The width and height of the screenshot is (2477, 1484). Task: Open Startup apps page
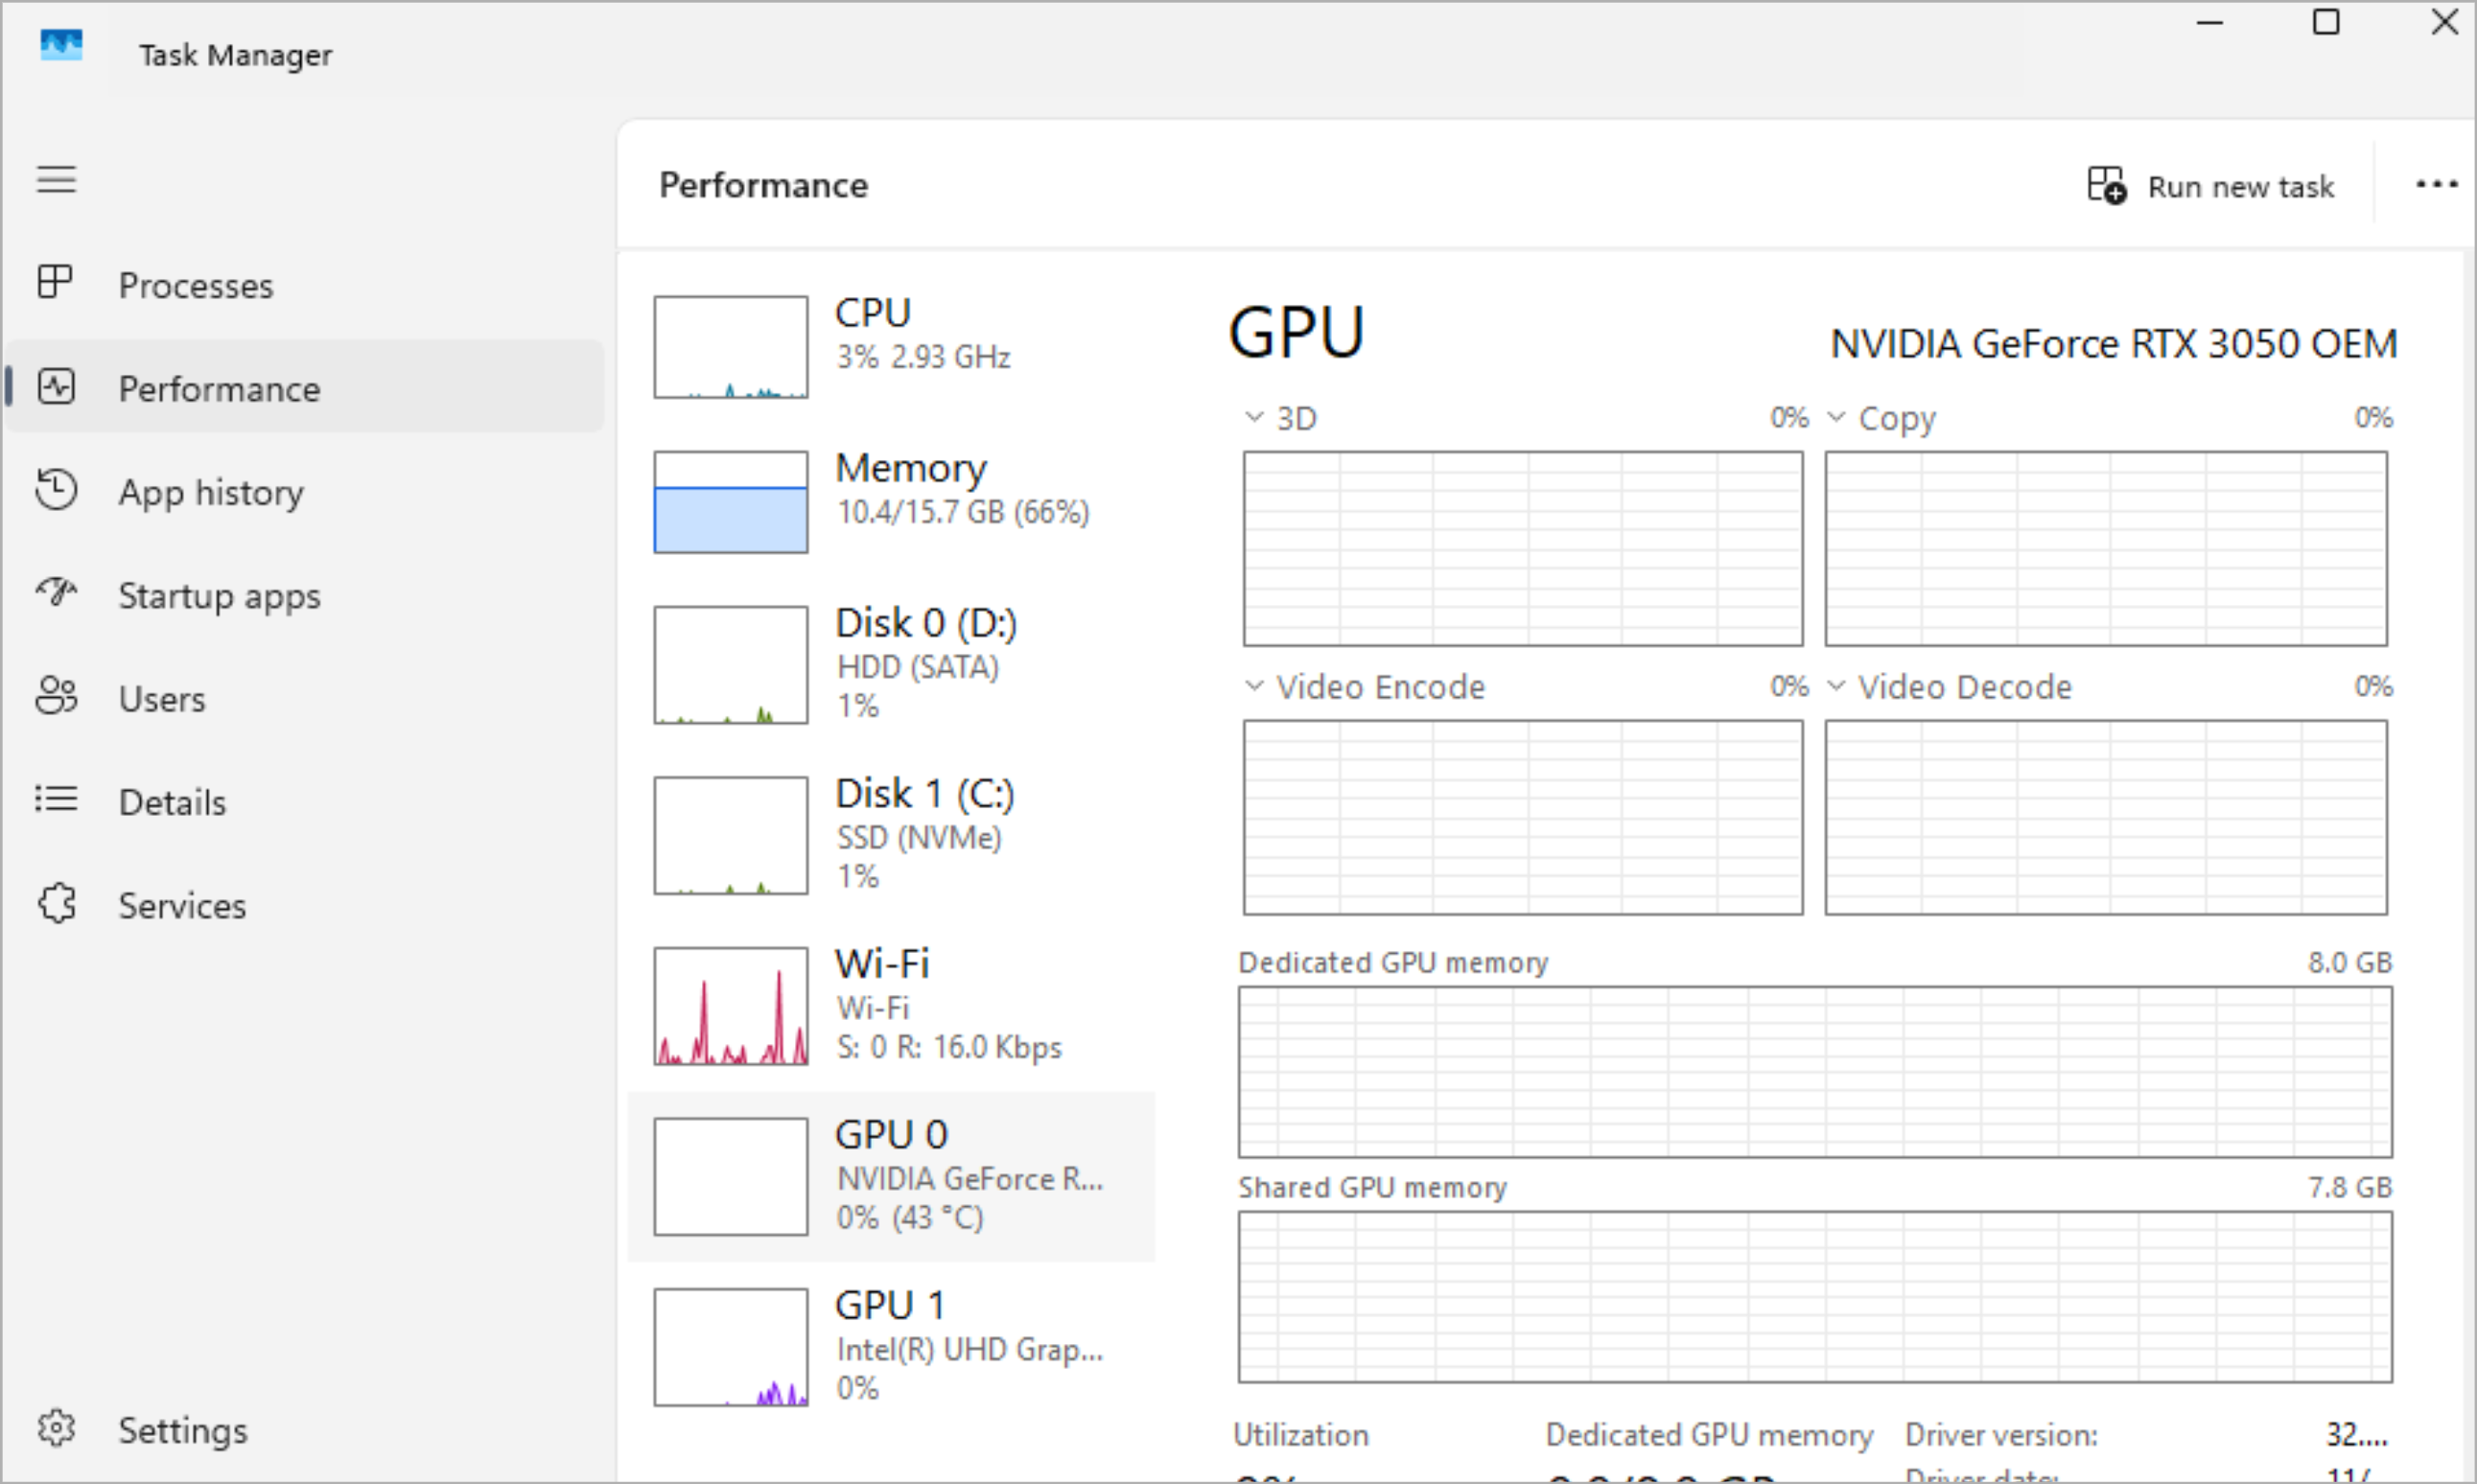click(220, 596)
